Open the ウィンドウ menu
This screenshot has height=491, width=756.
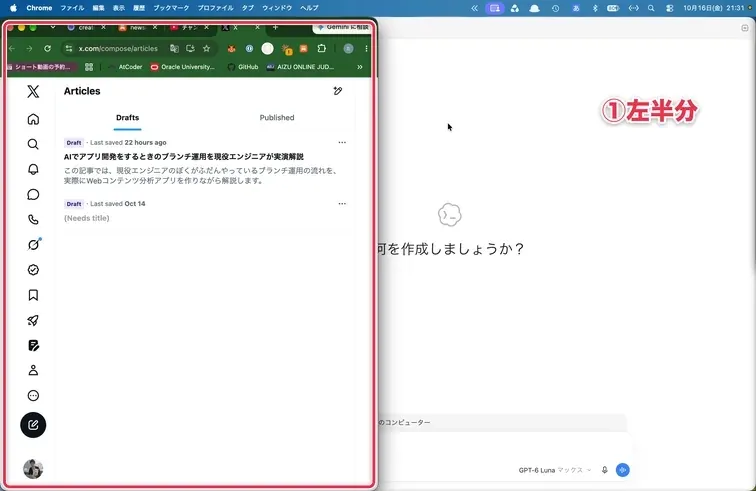pos(277,8)
